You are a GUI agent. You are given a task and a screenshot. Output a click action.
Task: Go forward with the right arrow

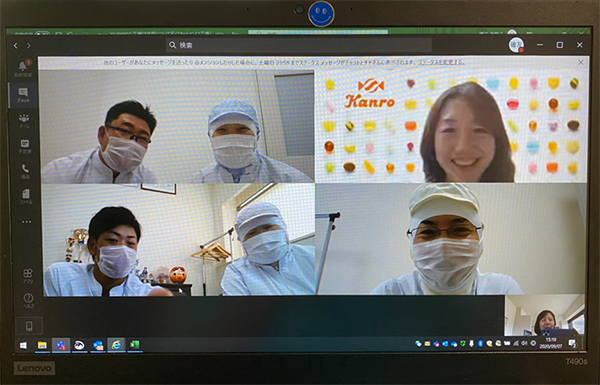click(x=29, y=46)
